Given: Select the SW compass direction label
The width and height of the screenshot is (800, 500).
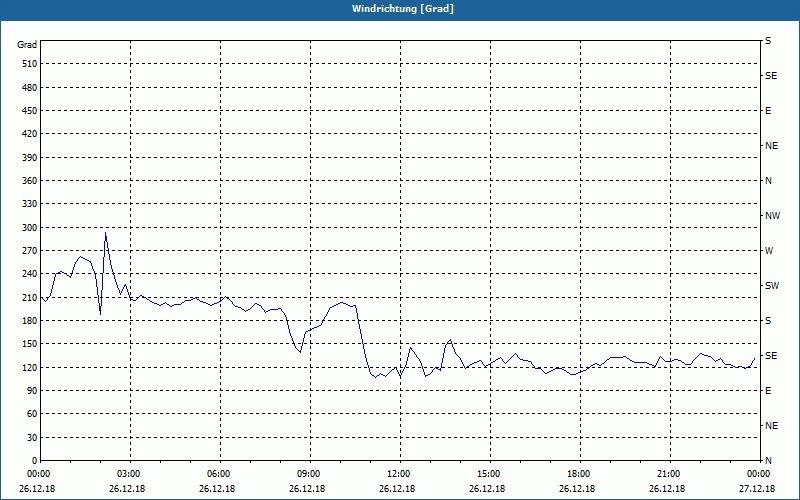Looking at the screenshot, I should coord(772,286).
